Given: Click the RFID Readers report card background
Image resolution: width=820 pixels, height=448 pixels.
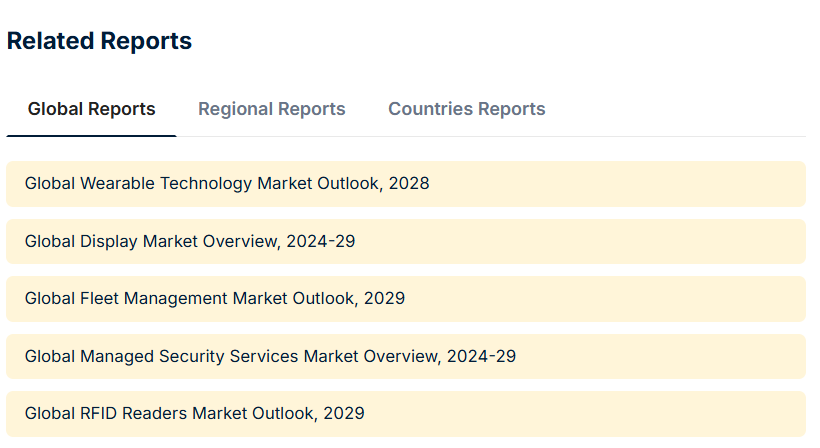Looking at the screenshot, I should [x=586, y=414].
